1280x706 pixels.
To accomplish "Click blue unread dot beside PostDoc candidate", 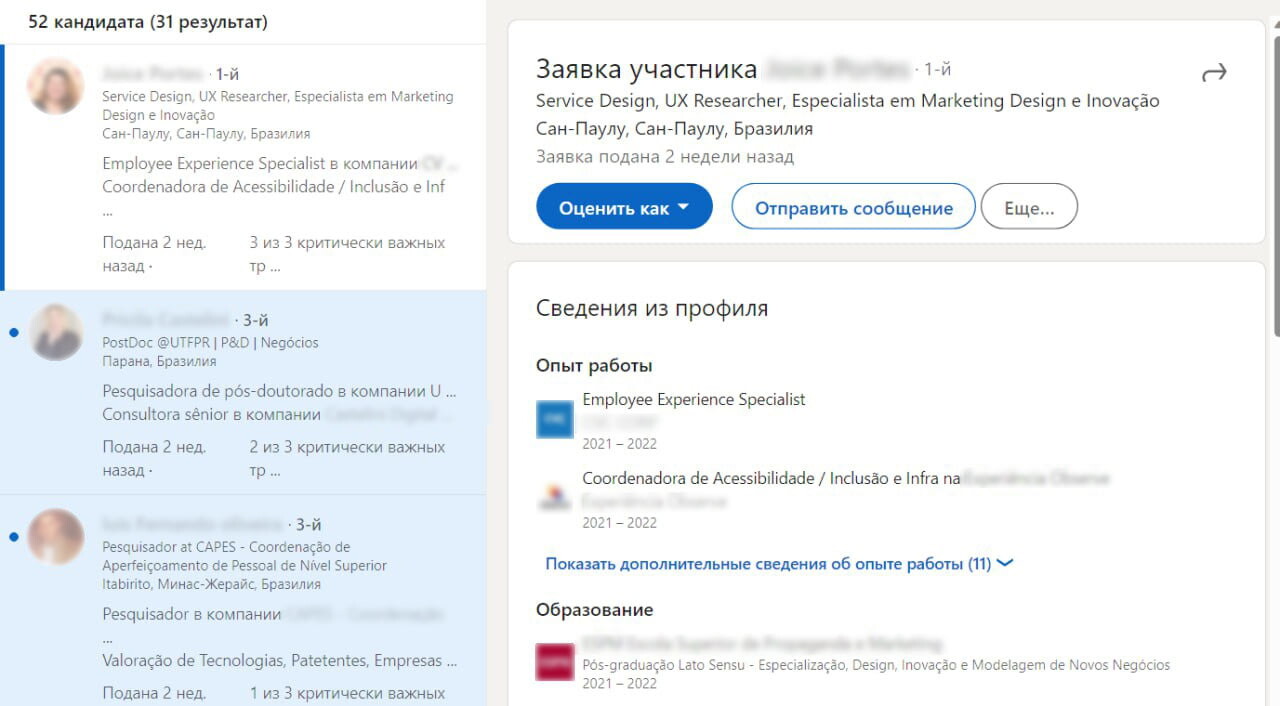I will click(13, 333).
